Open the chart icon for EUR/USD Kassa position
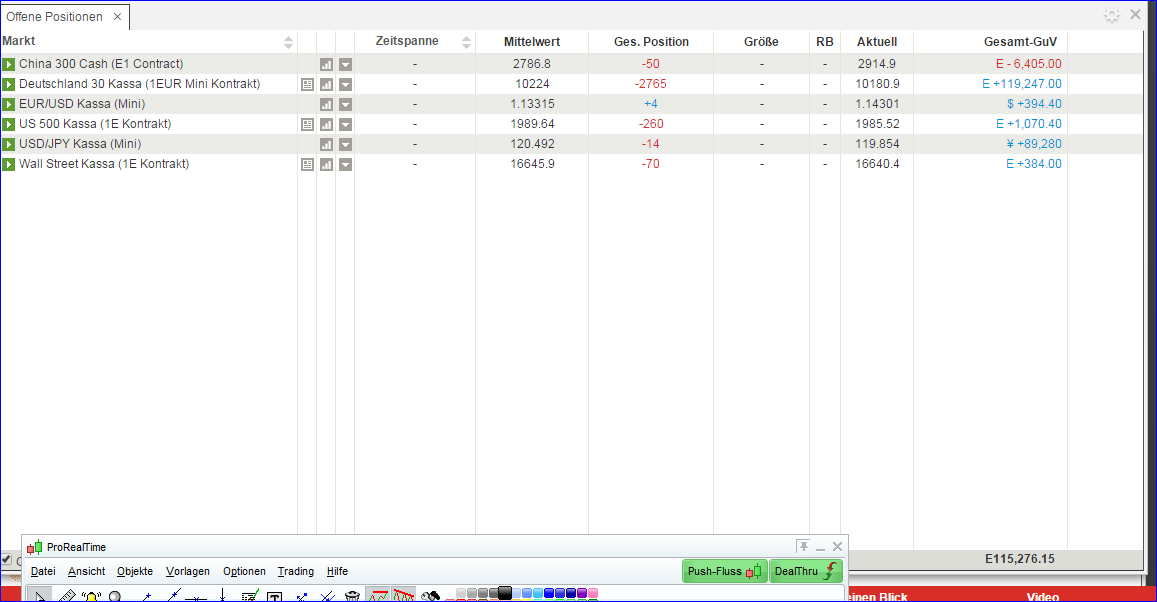The height and width of the screenshot is (602, 1157). pyautogui.click(x=326, y=104)
